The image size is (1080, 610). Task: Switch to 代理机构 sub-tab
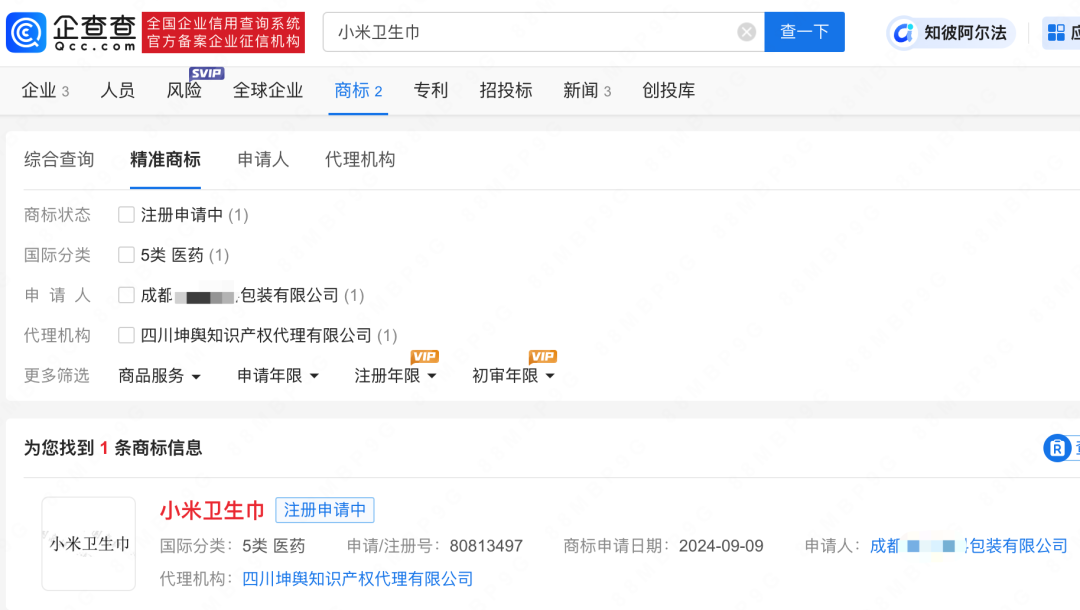[x=360, y=160]
